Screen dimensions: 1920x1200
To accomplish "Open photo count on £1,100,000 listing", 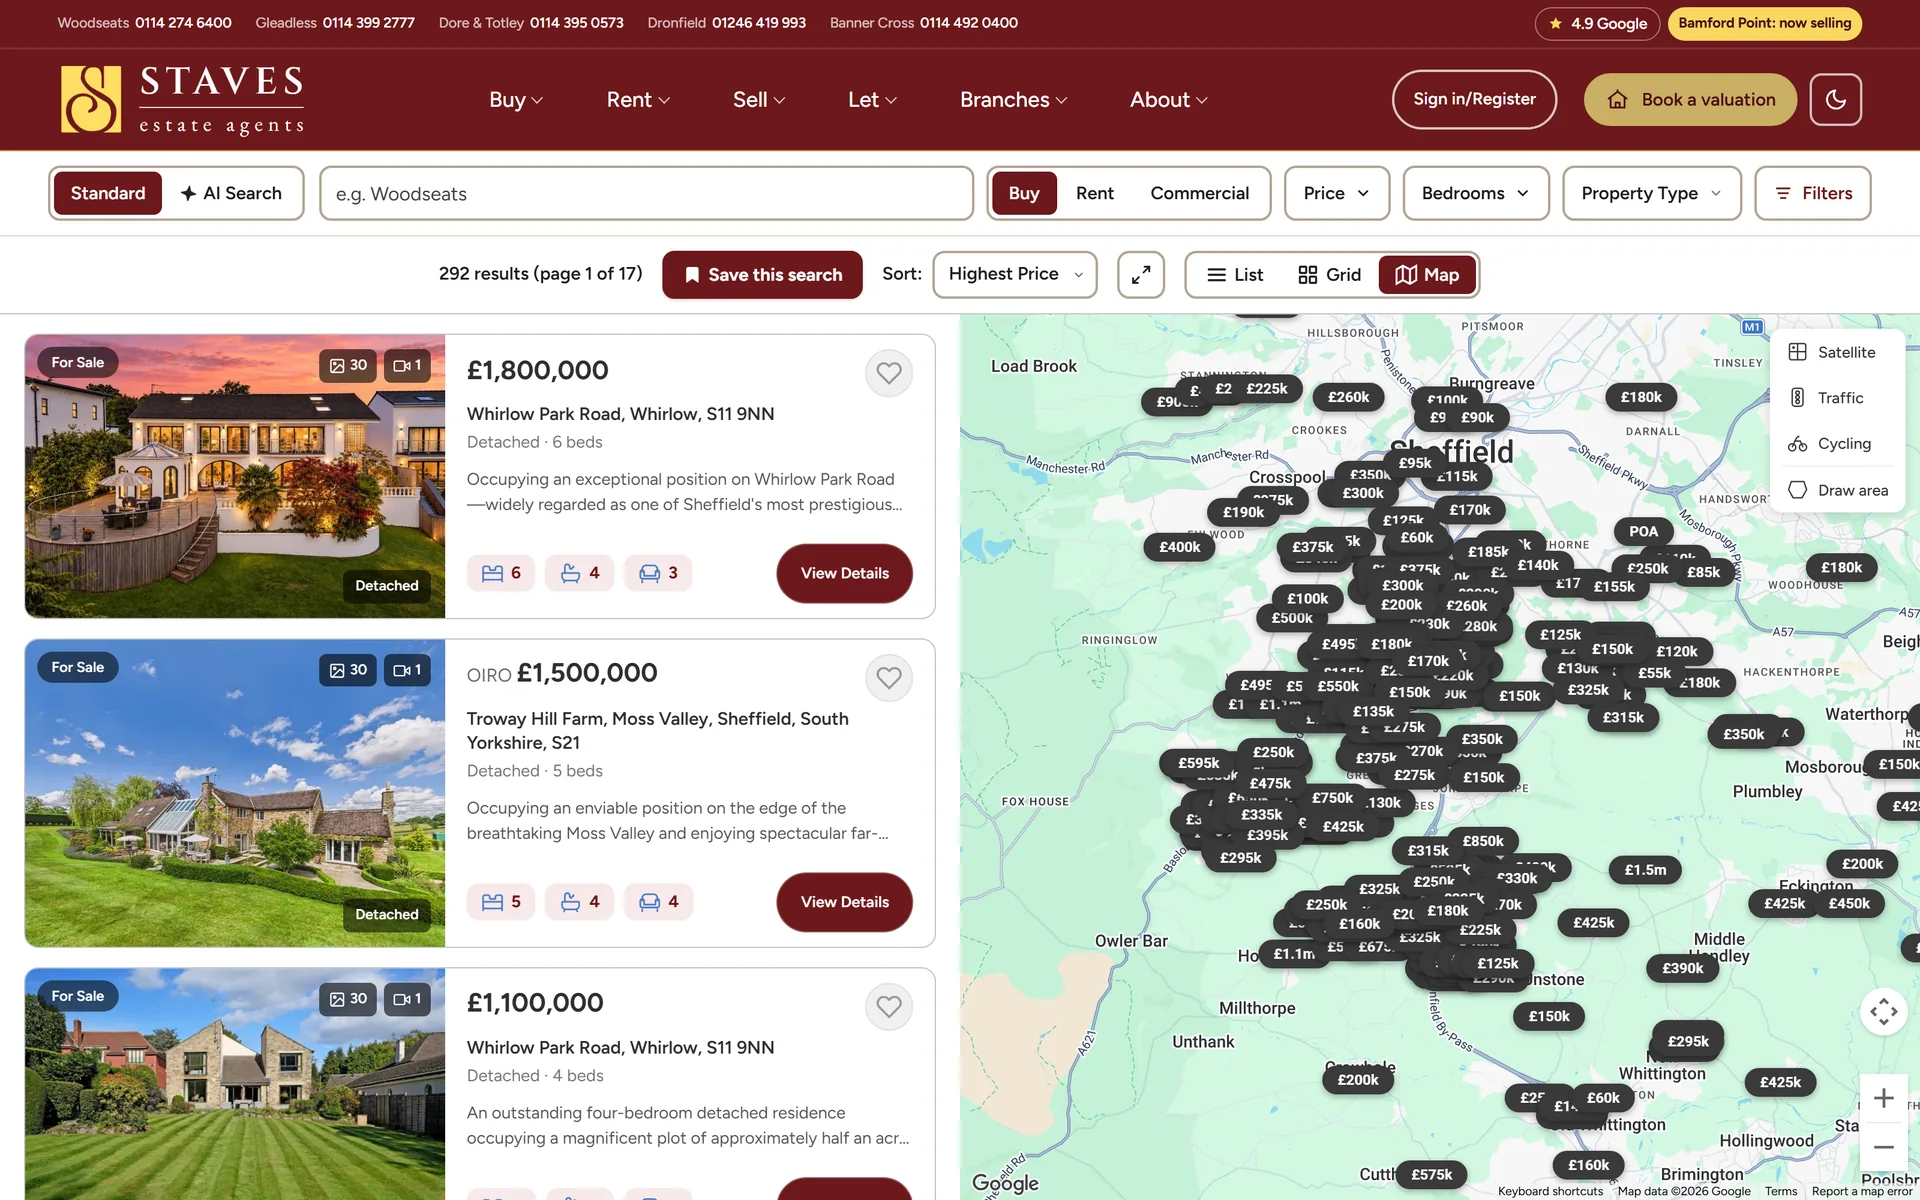I will [x=348, y=998].
